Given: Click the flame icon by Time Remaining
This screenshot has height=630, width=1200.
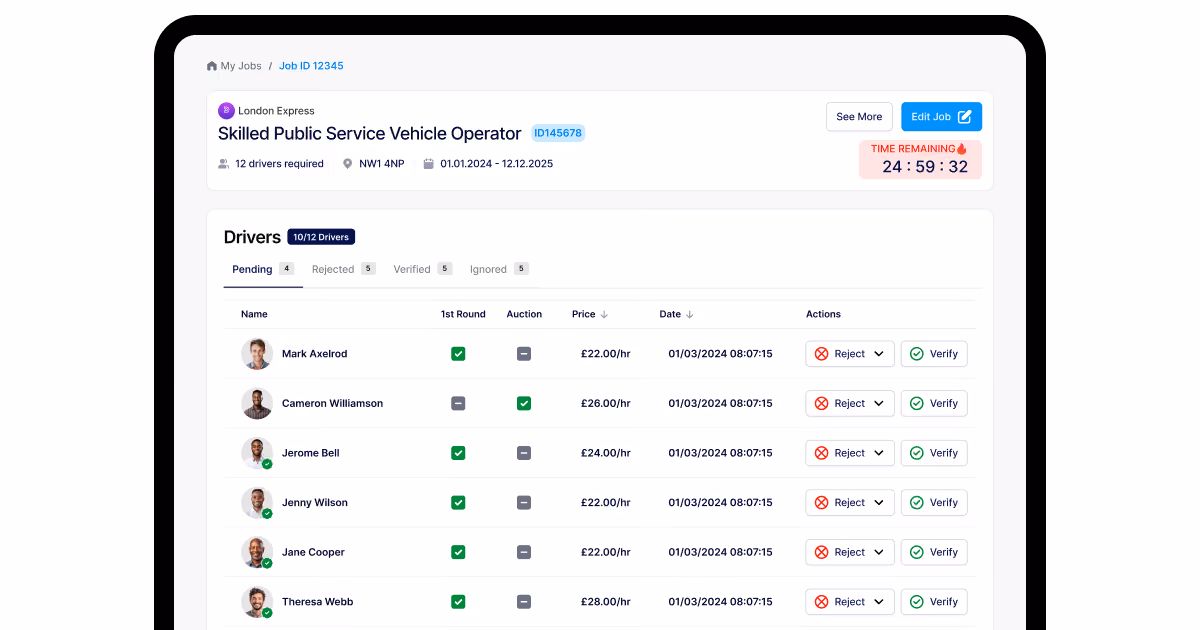Looking at the screenshot, I should click(962, 149).
